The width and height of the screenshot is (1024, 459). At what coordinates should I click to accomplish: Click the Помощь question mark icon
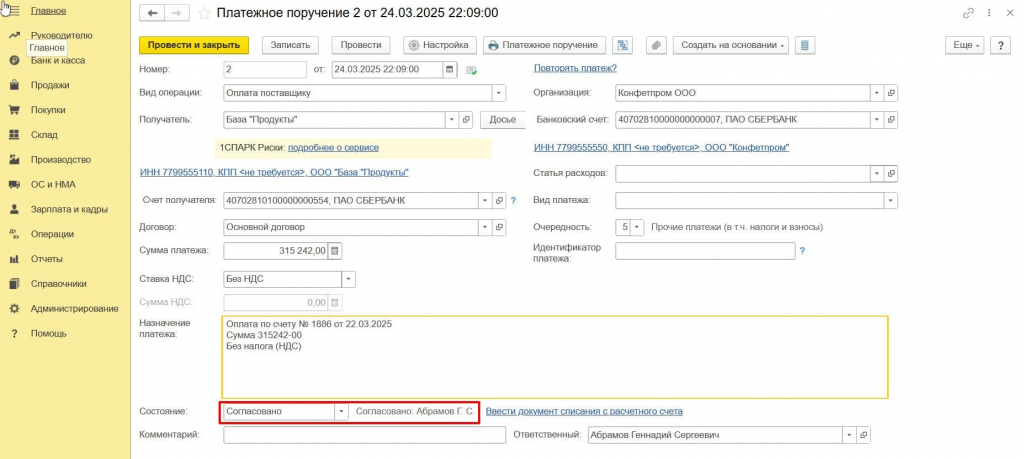pyautogui.click(x=14, y=333)
